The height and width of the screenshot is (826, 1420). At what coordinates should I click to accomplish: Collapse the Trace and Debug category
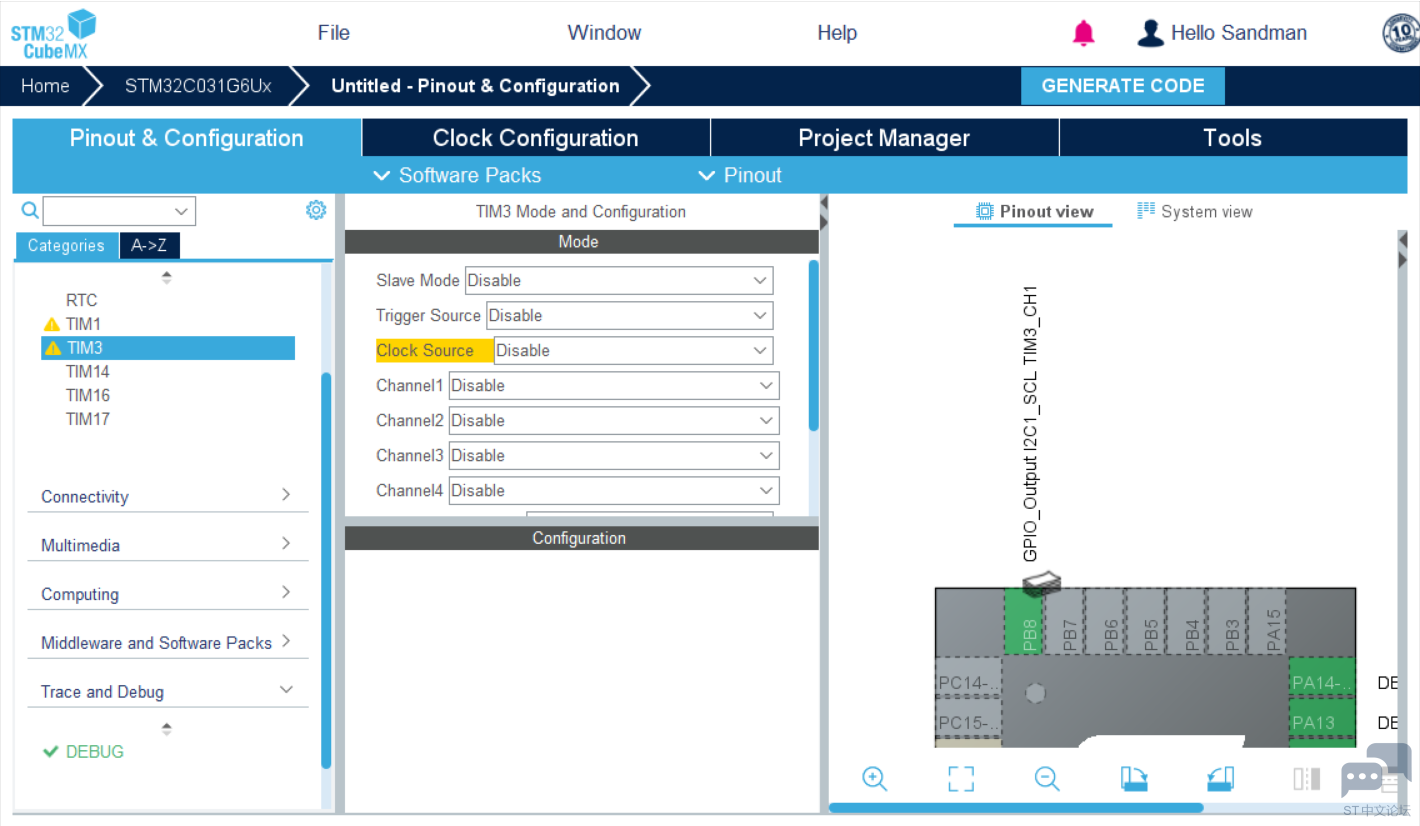point(168,691)
